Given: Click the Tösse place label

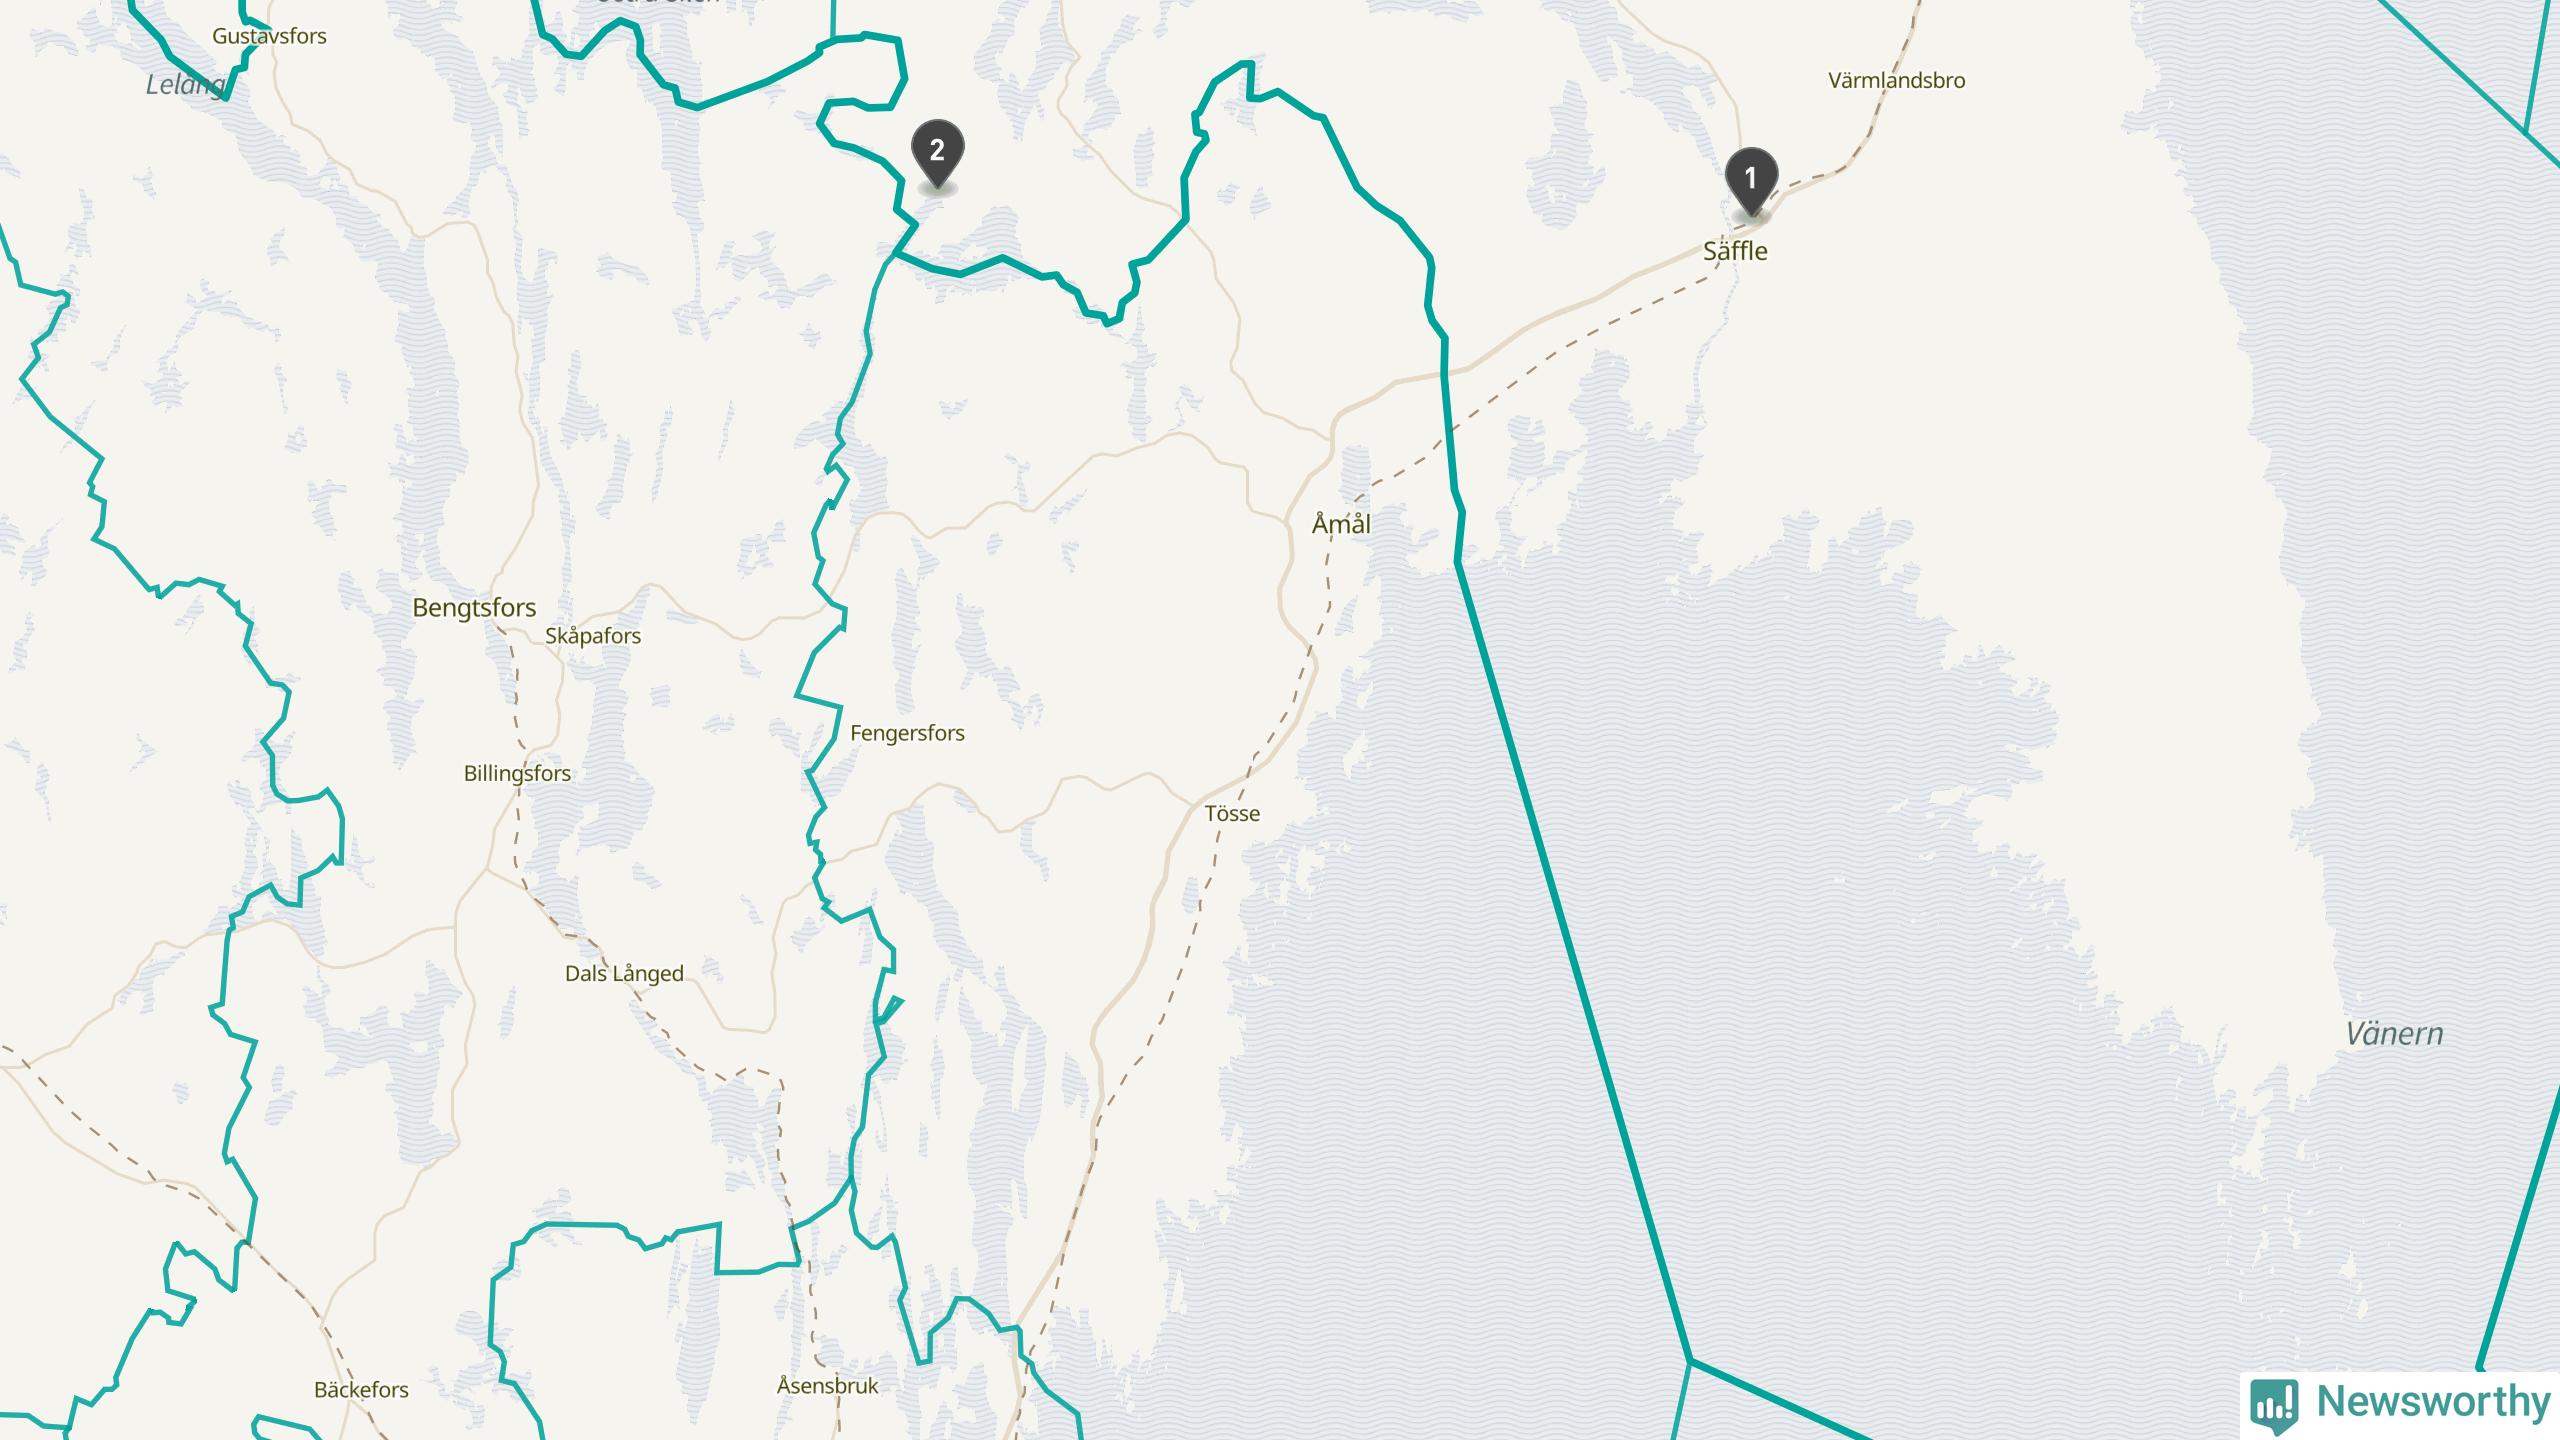Looking at the screenshot, I should click(x=1232, y=814).
